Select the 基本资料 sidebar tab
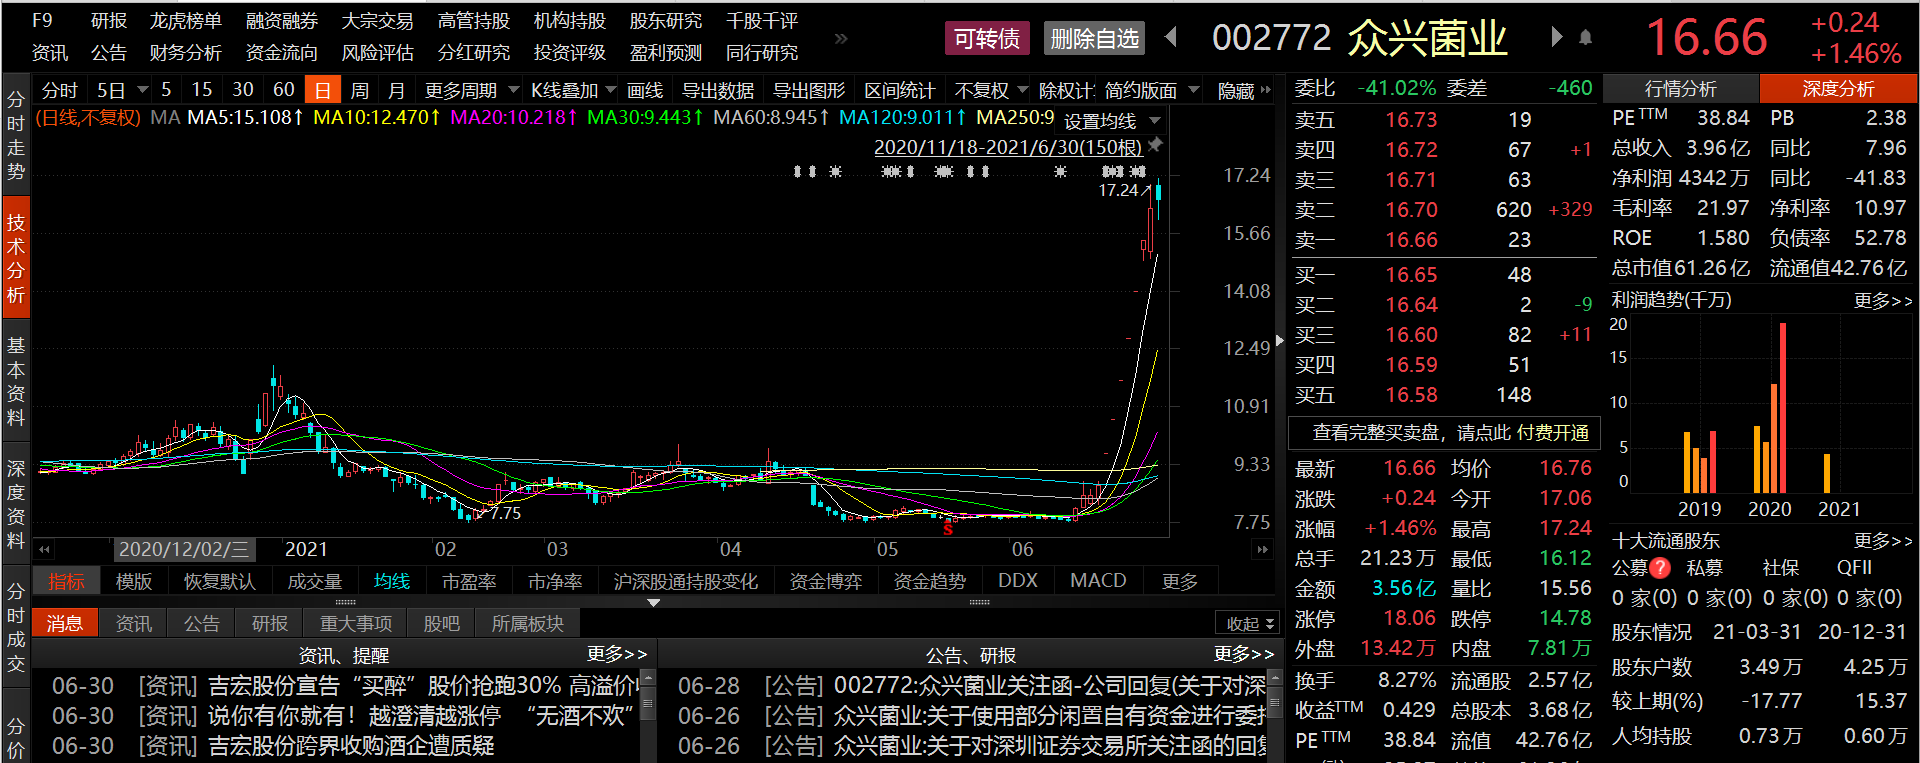The width and height of the screenshot is (1920, 763). click(16, 382)
